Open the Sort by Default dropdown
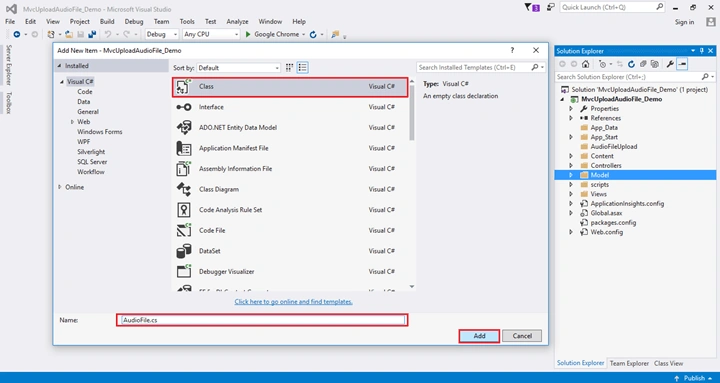 pyautogui.click(x=238, y=68)
